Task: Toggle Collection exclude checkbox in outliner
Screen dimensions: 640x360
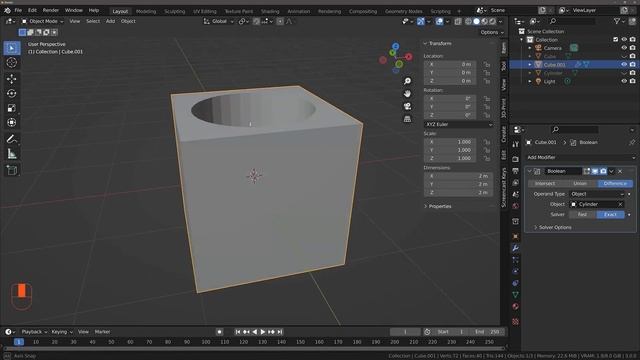Action: 616,40
